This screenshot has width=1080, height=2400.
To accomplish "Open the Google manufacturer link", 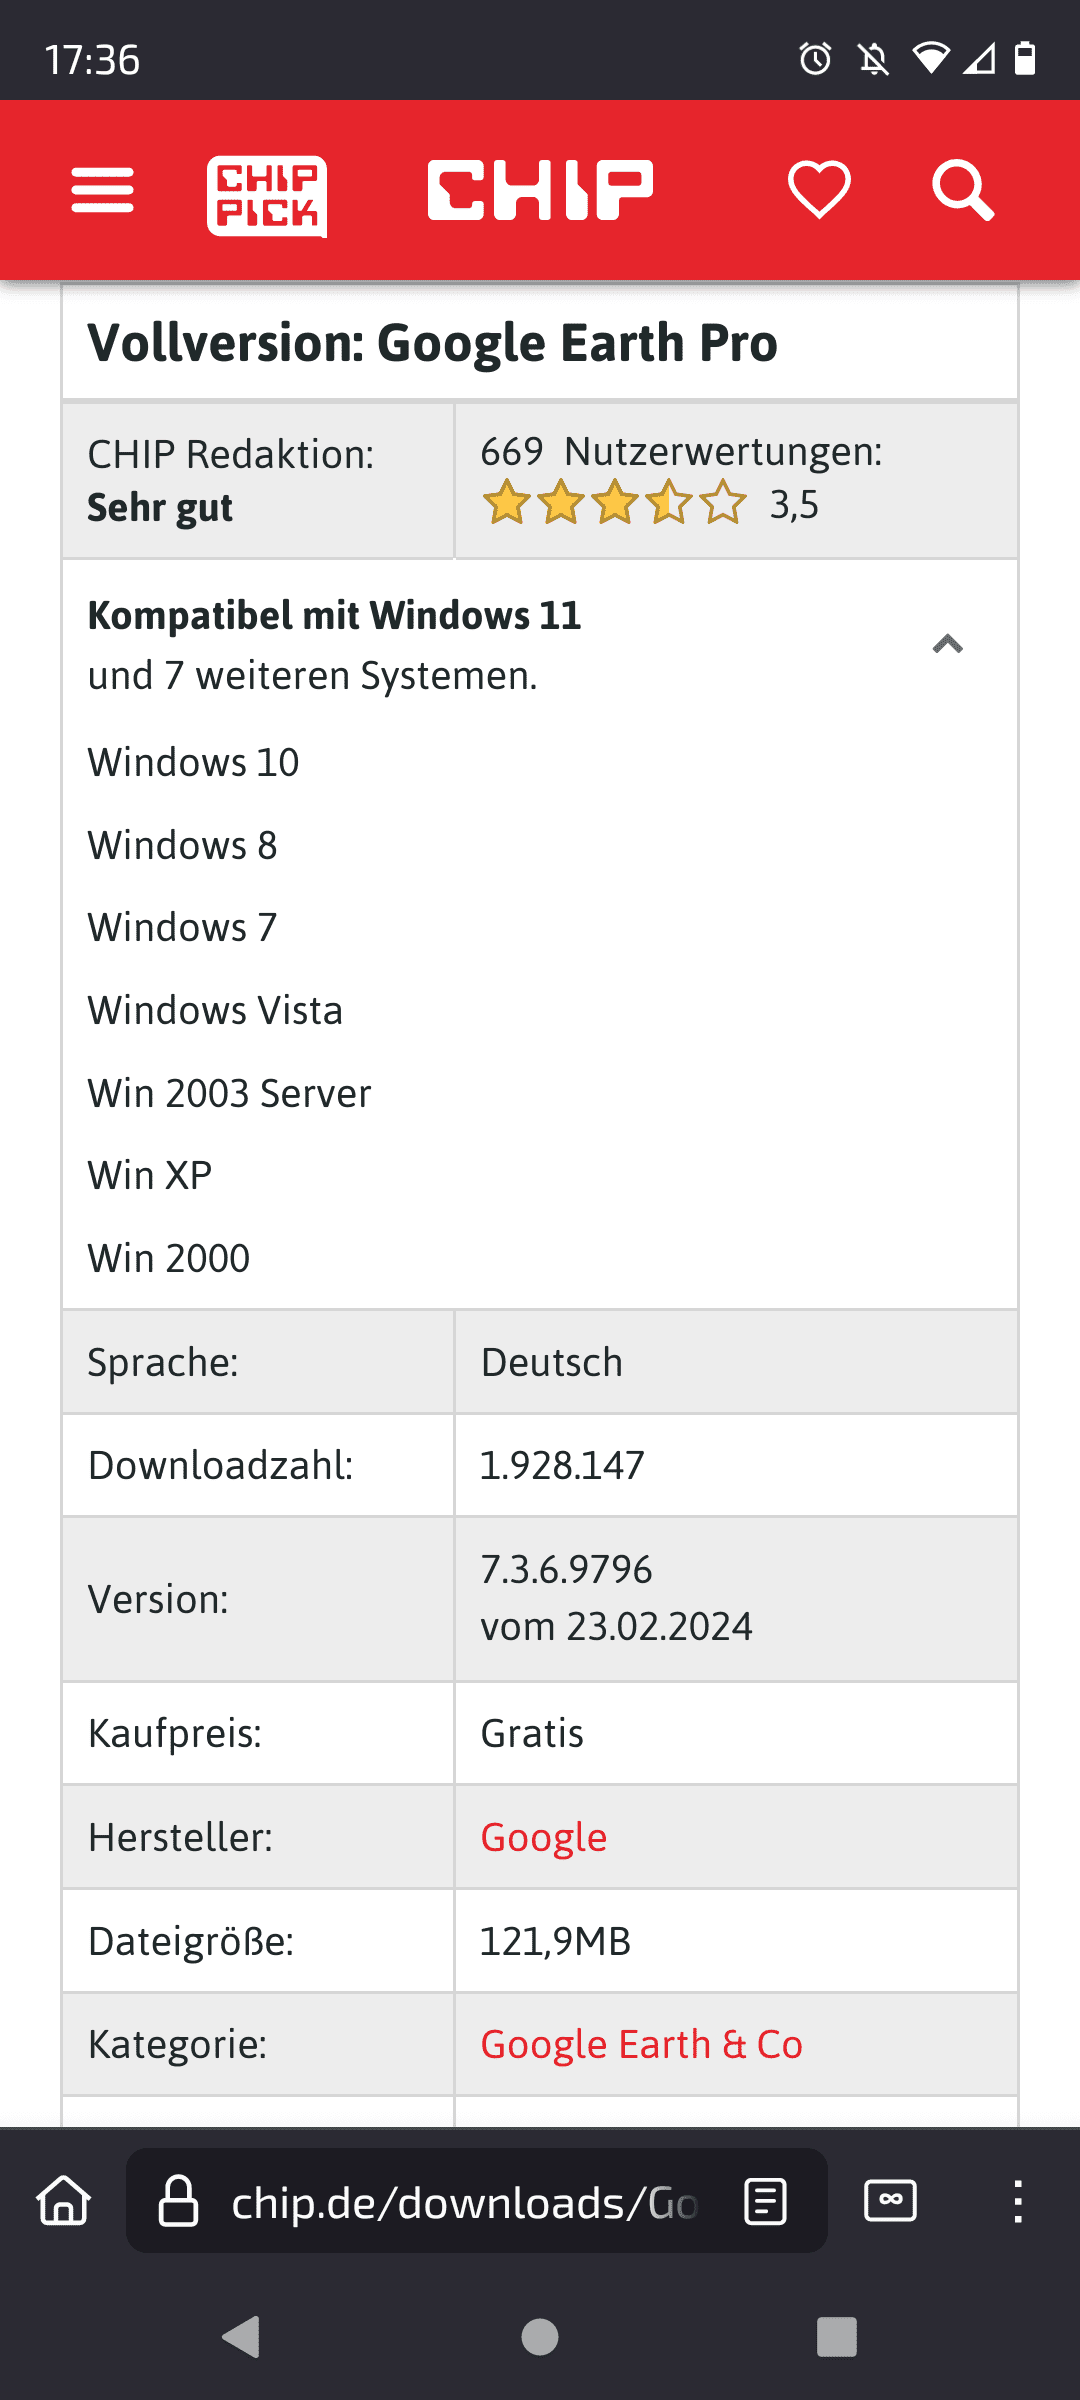I will coord(544,1837).
